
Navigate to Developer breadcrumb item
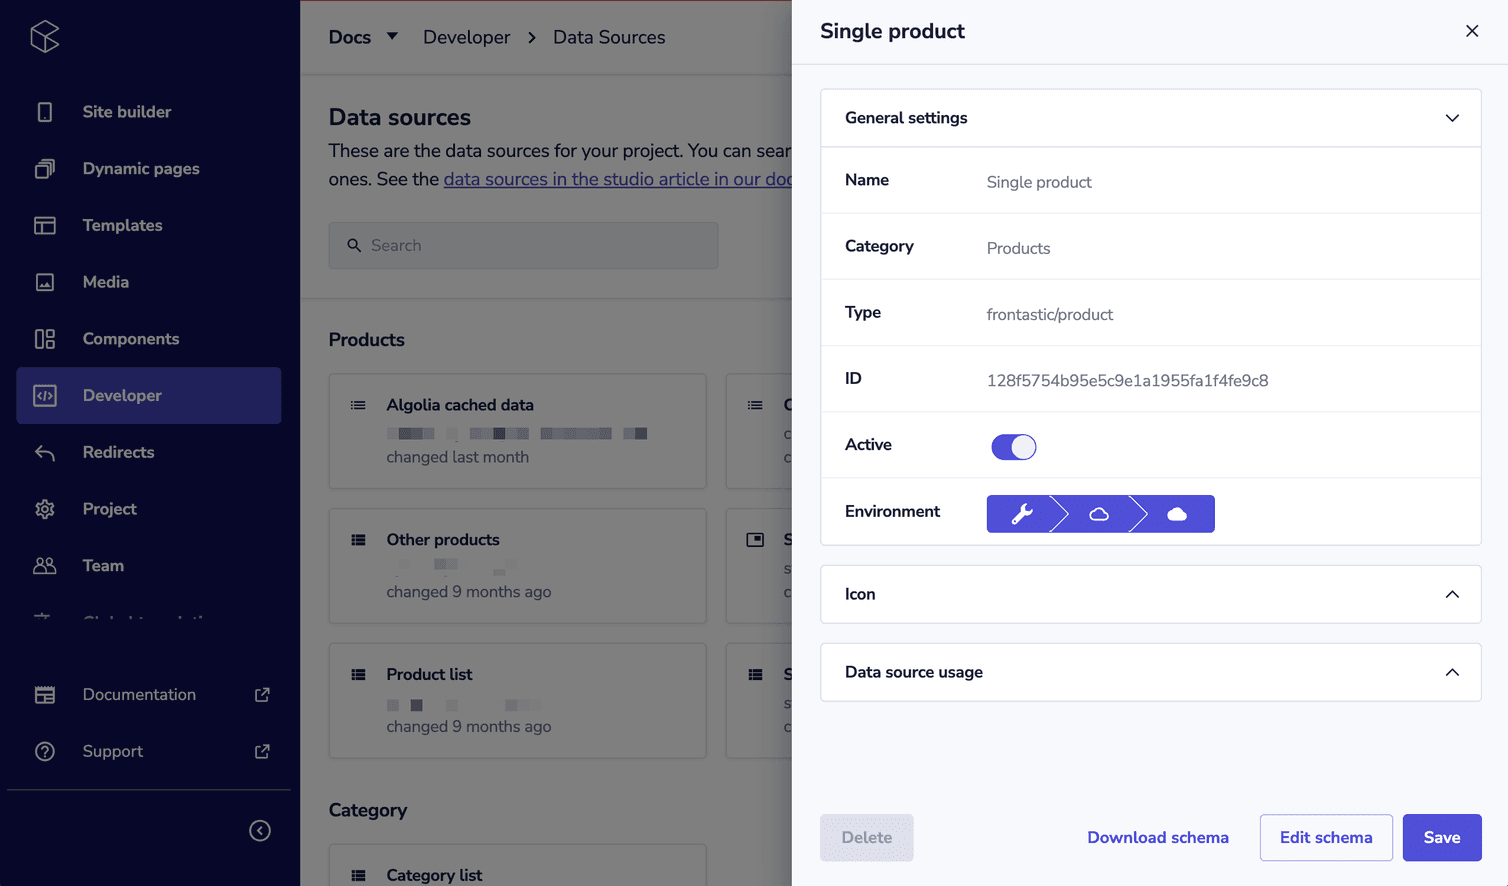466,37
